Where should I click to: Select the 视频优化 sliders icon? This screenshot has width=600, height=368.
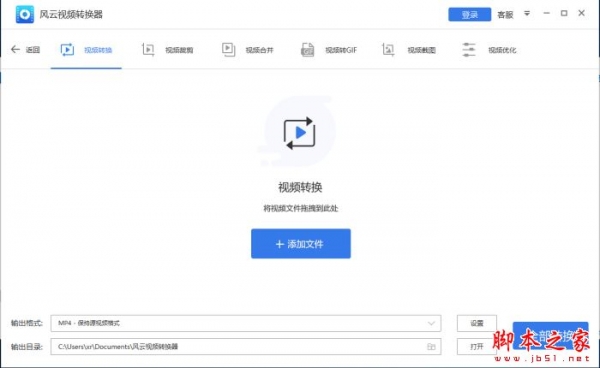(469, 50)
